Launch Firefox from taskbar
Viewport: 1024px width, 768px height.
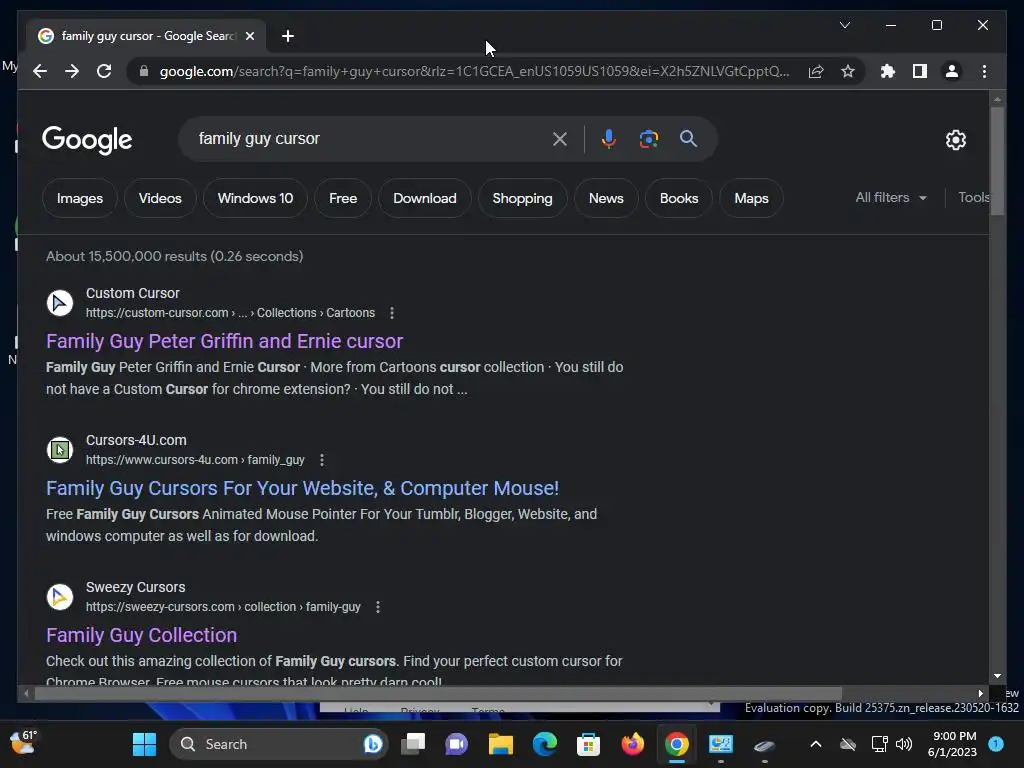[632, 744]
